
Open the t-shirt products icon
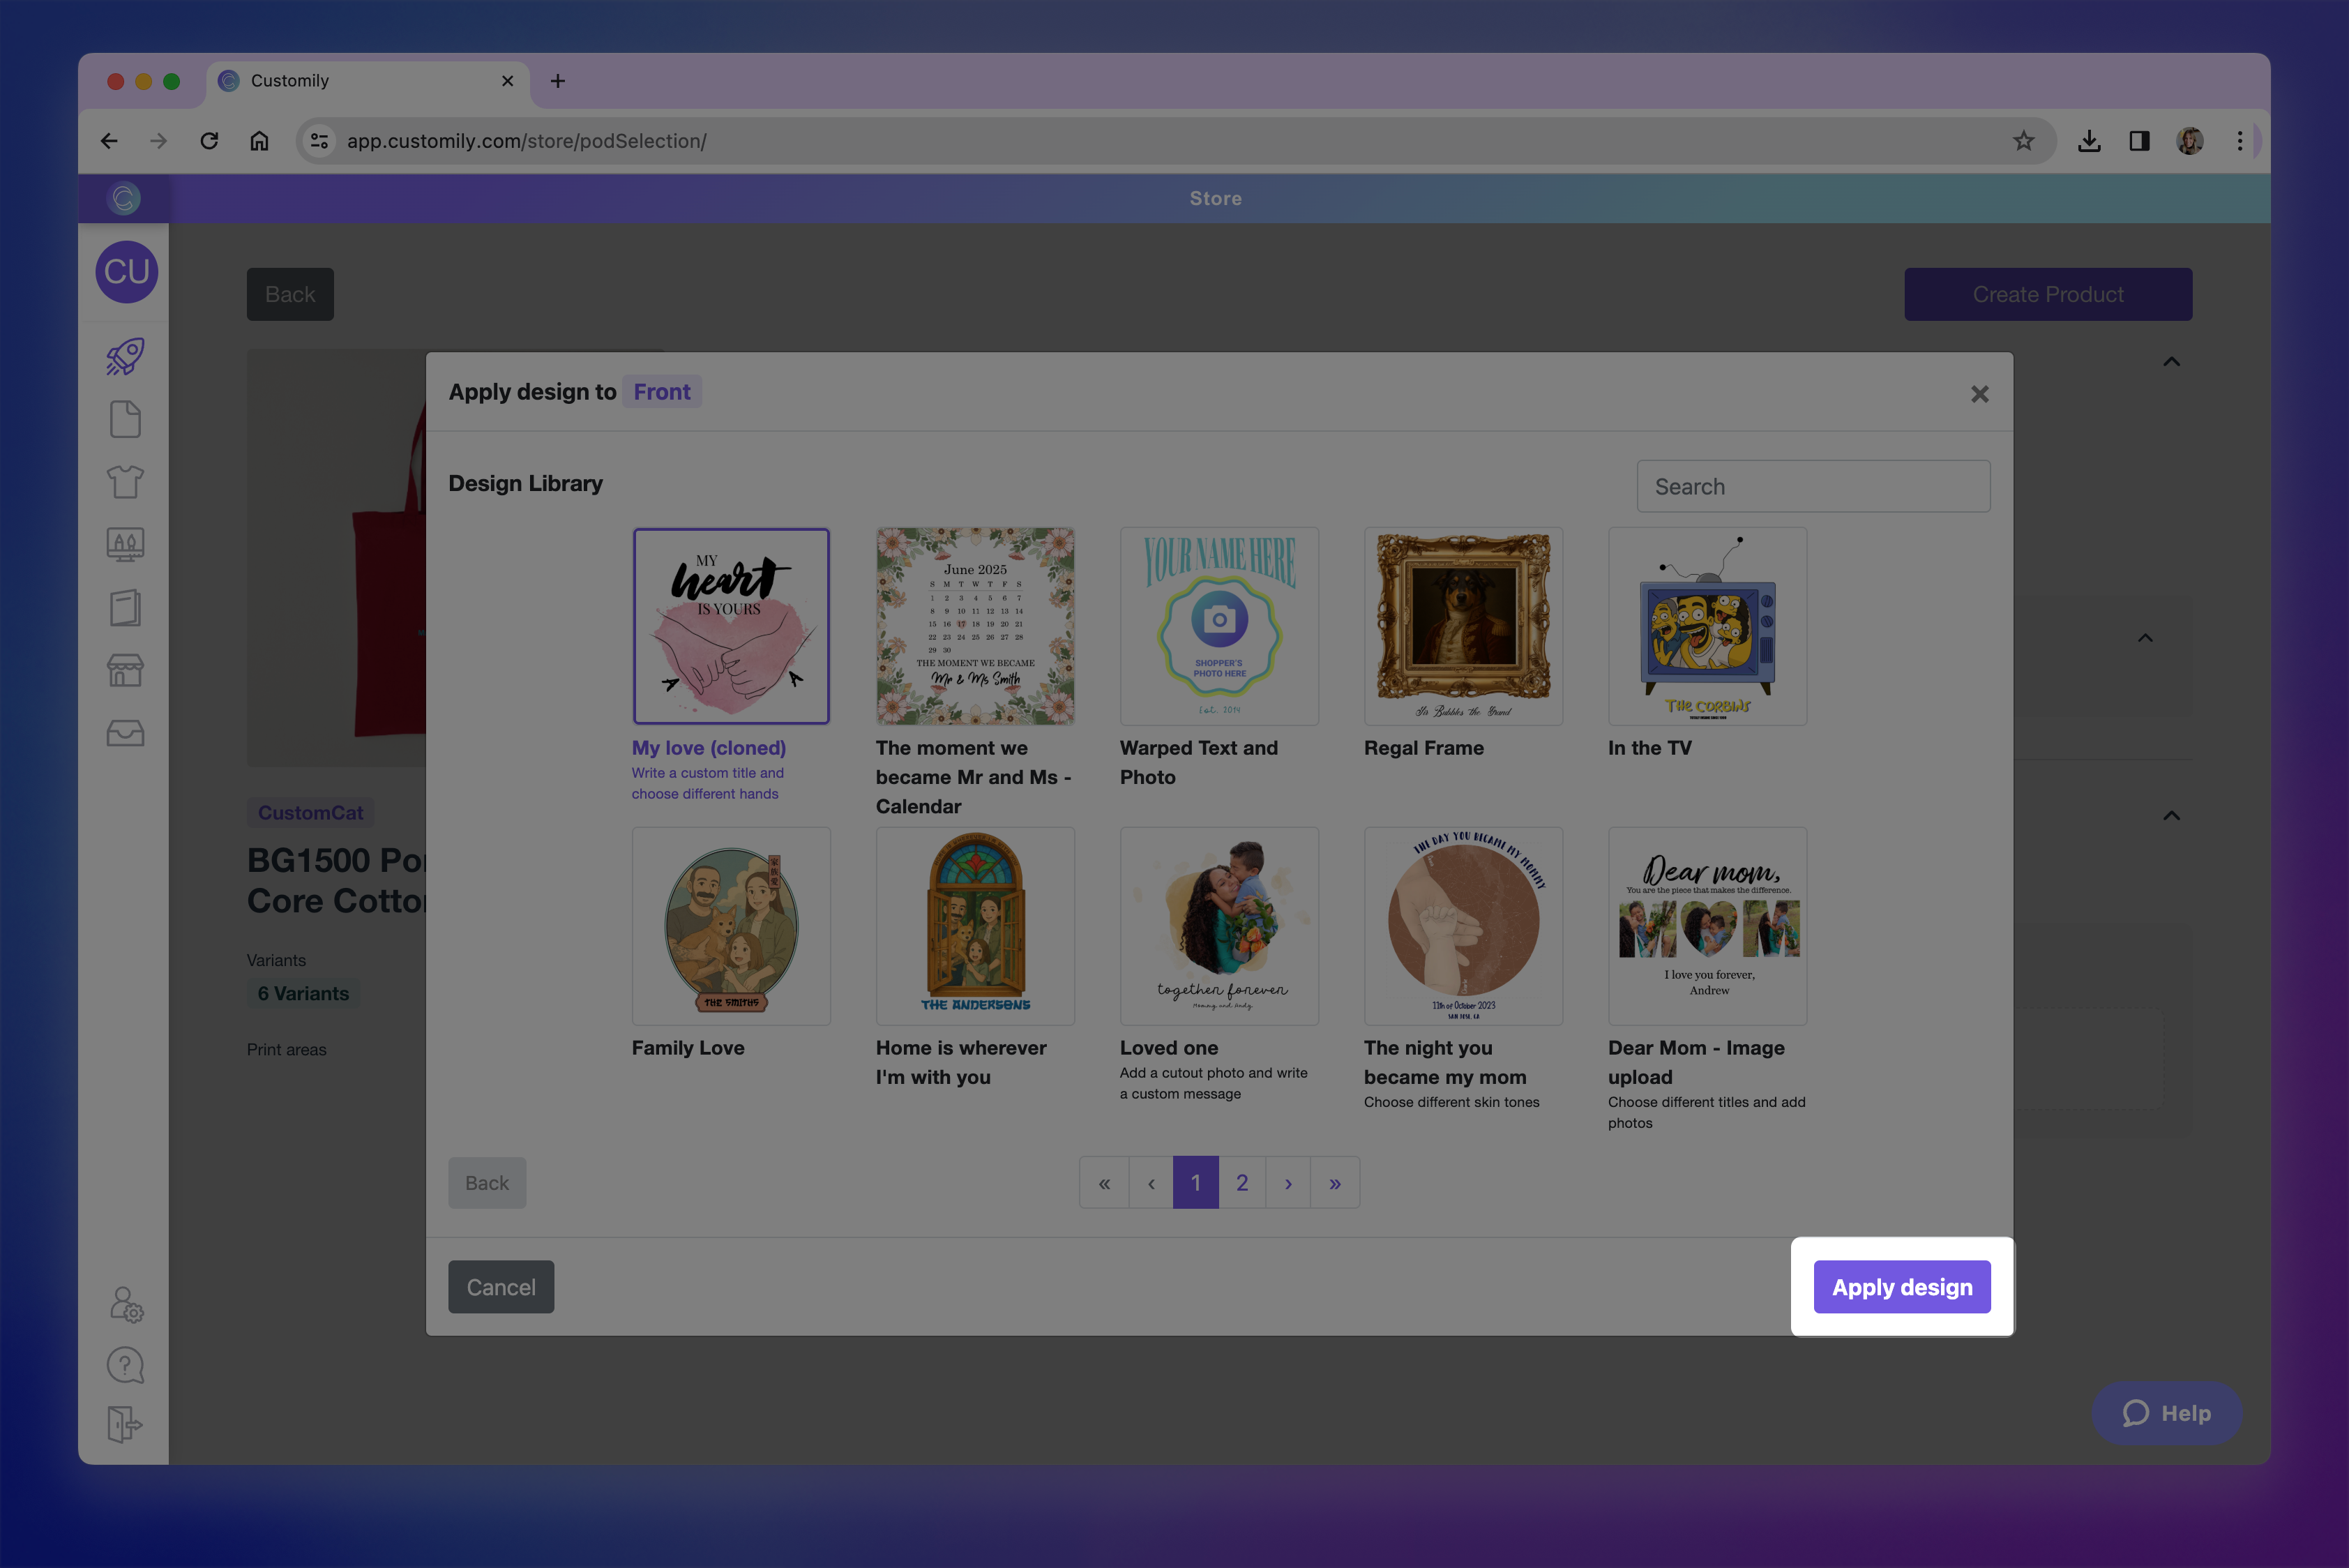tap(125, 482)
